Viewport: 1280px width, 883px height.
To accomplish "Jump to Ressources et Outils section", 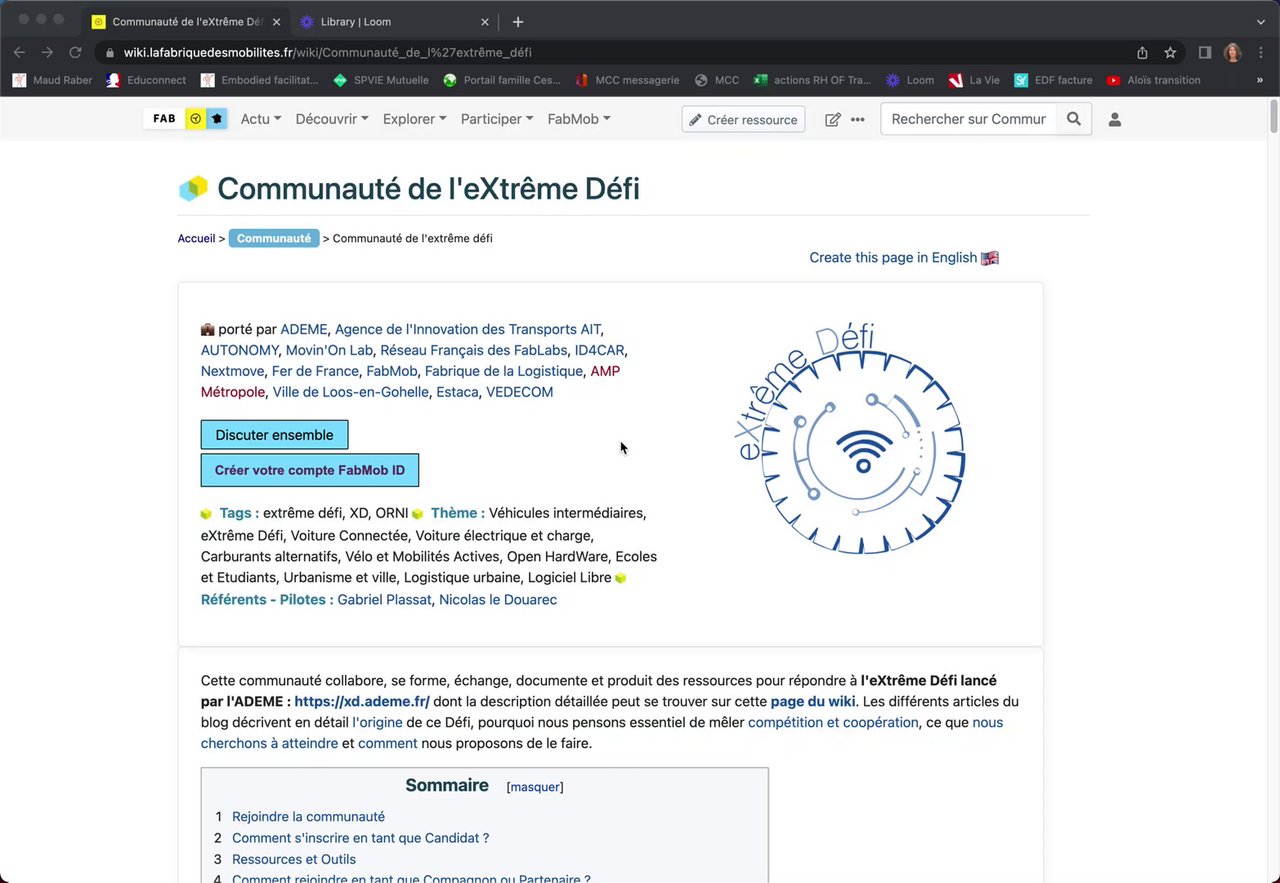I will [294, 859].
